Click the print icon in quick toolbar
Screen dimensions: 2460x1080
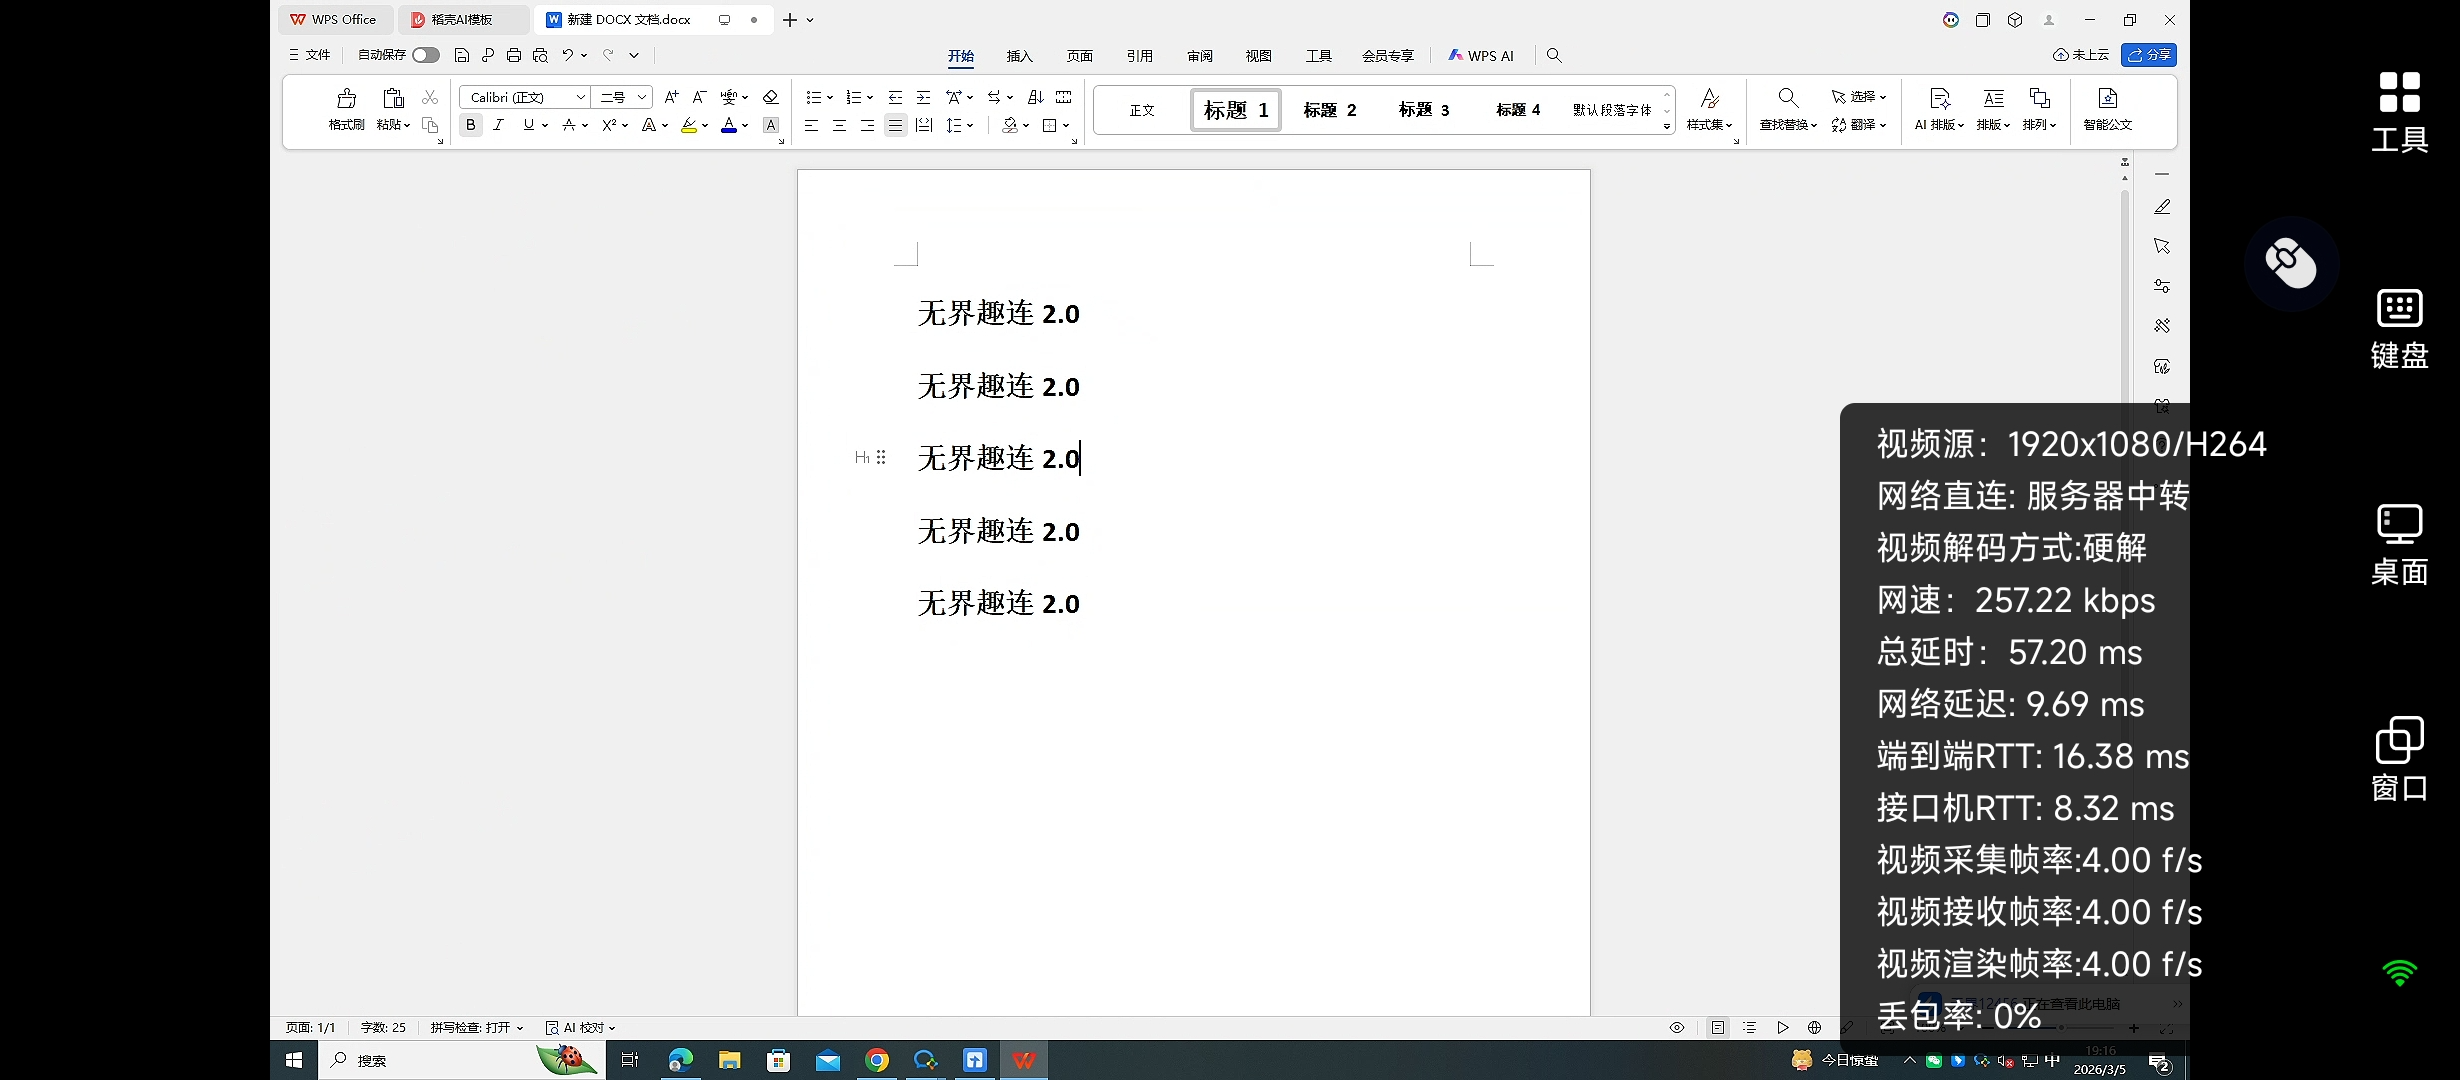(514, 55)
